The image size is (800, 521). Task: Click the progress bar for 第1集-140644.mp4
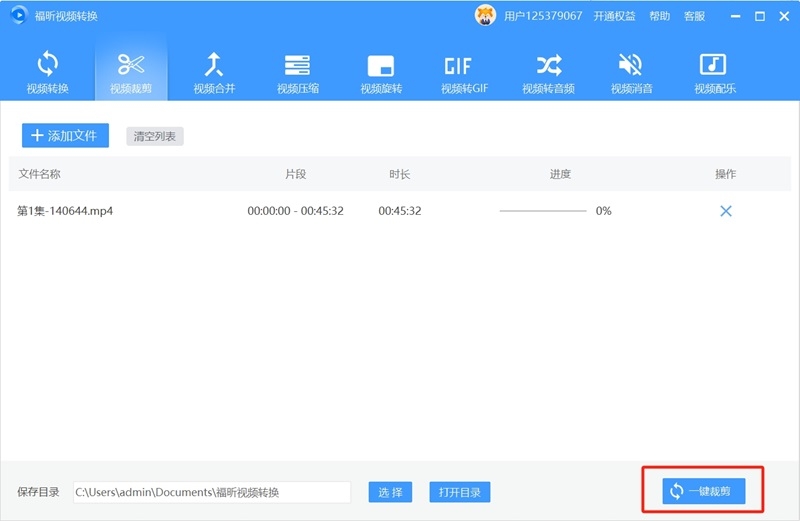[x=543, y=211]
